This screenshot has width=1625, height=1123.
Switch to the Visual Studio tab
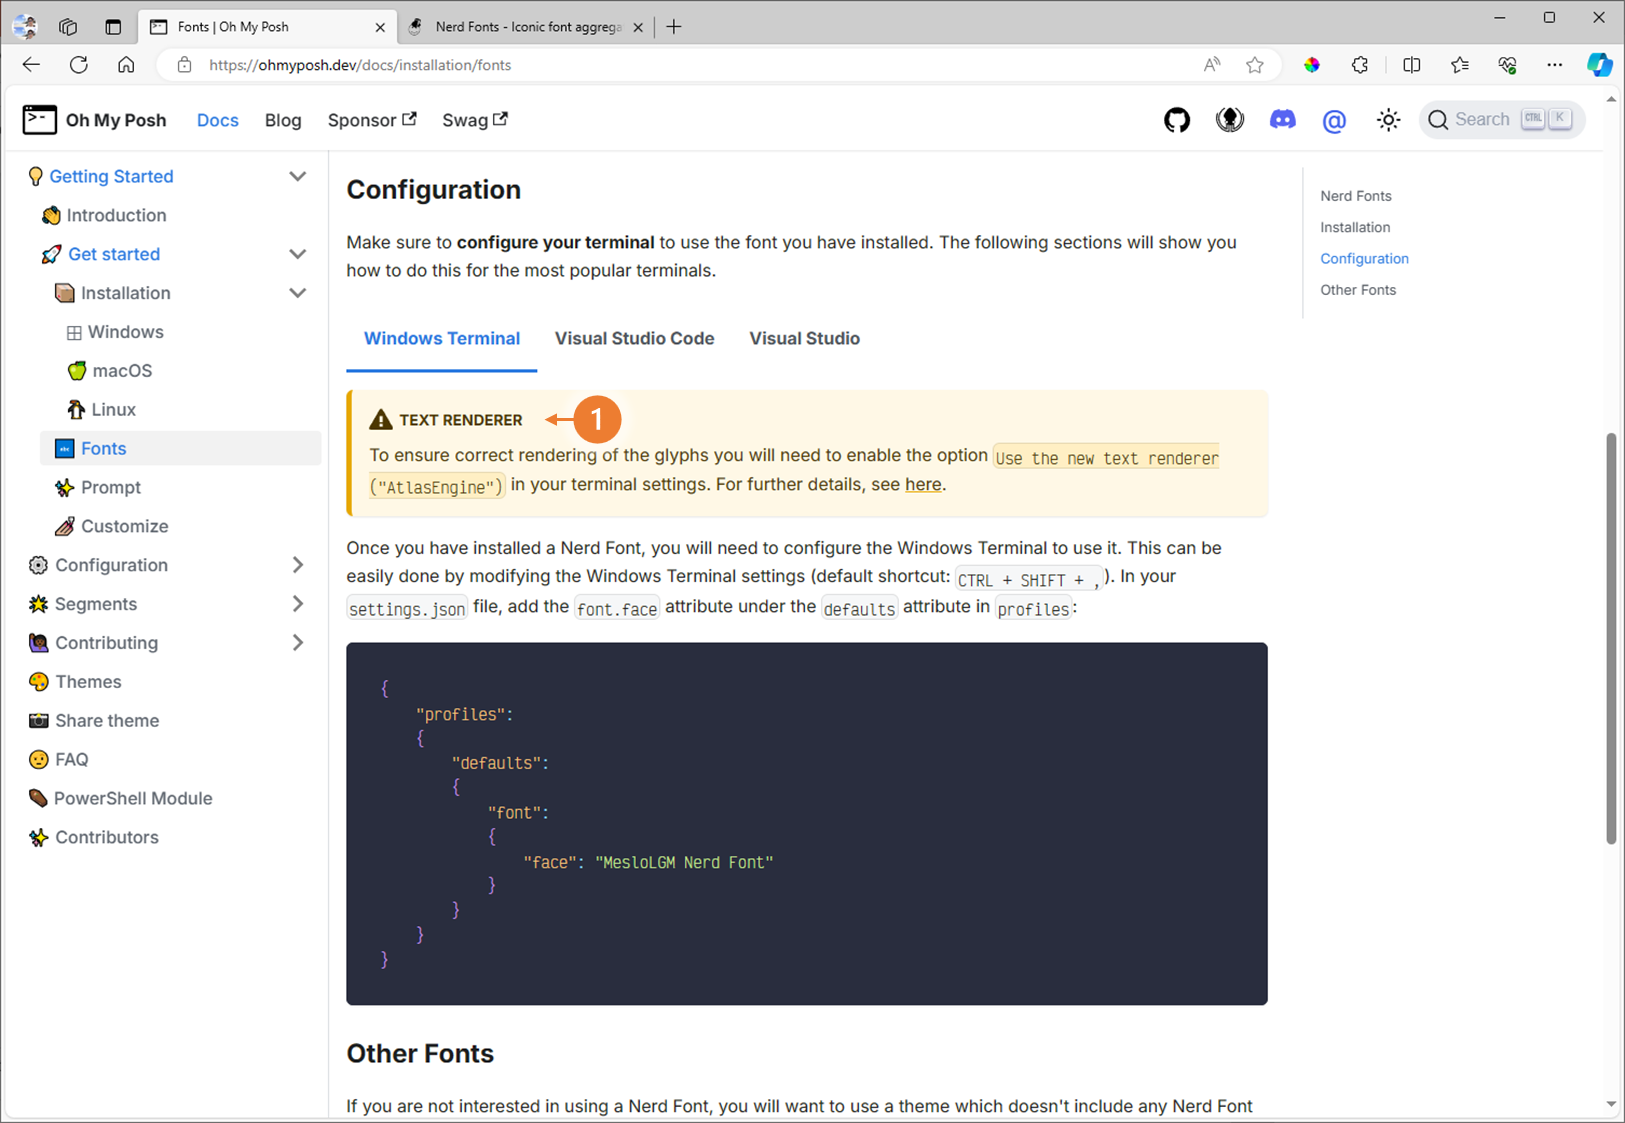805,339
